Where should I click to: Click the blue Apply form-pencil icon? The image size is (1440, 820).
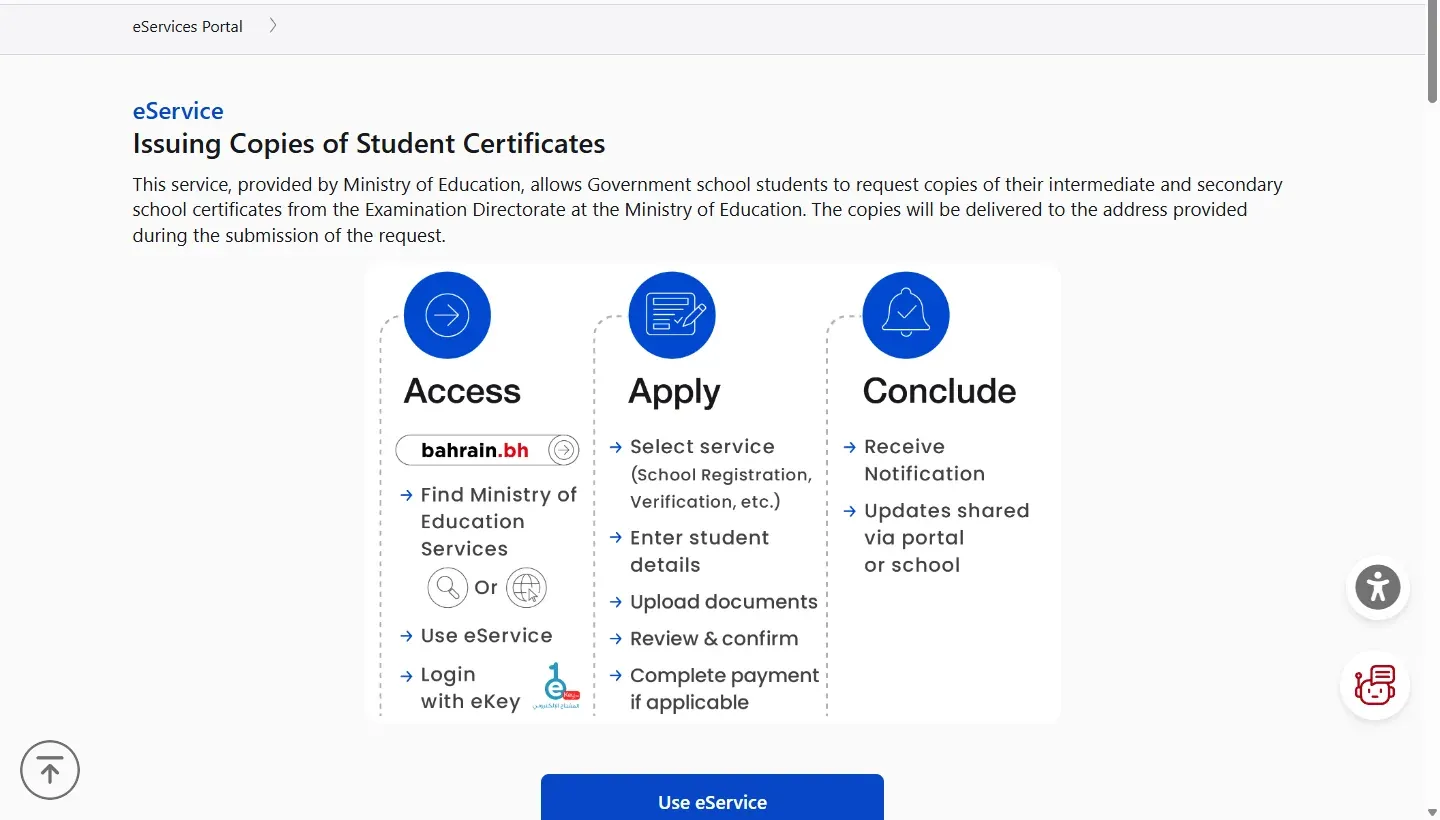coord(672,315)
